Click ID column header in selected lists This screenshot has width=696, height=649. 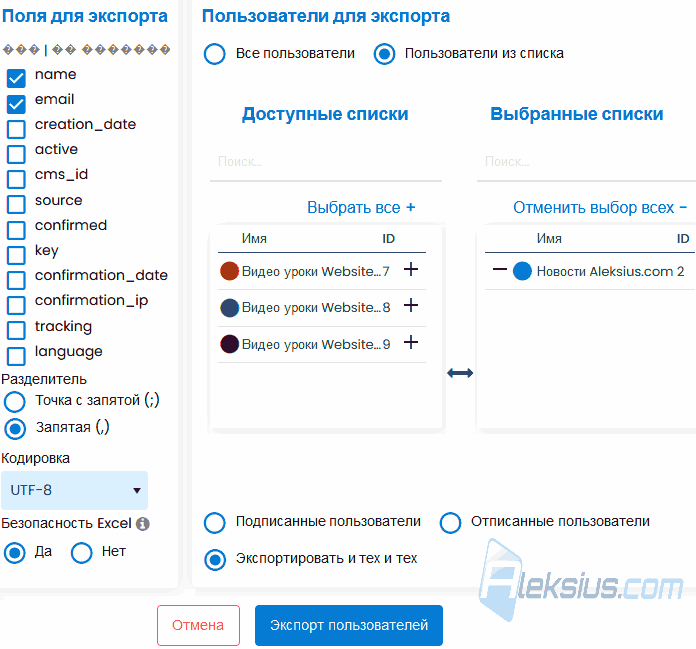click(683, 239)
